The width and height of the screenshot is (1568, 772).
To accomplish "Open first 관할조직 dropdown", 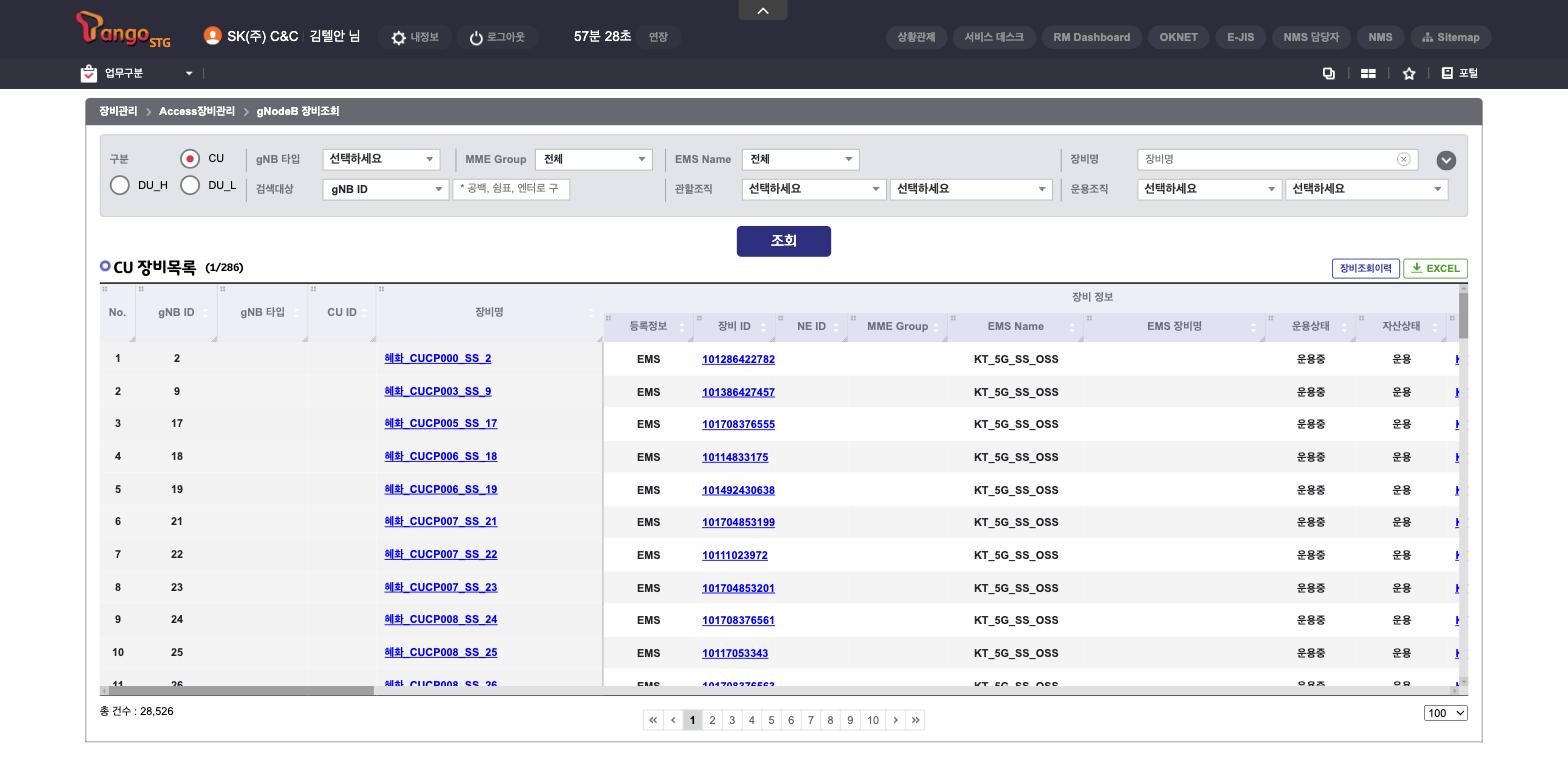I will click(814, 189).
